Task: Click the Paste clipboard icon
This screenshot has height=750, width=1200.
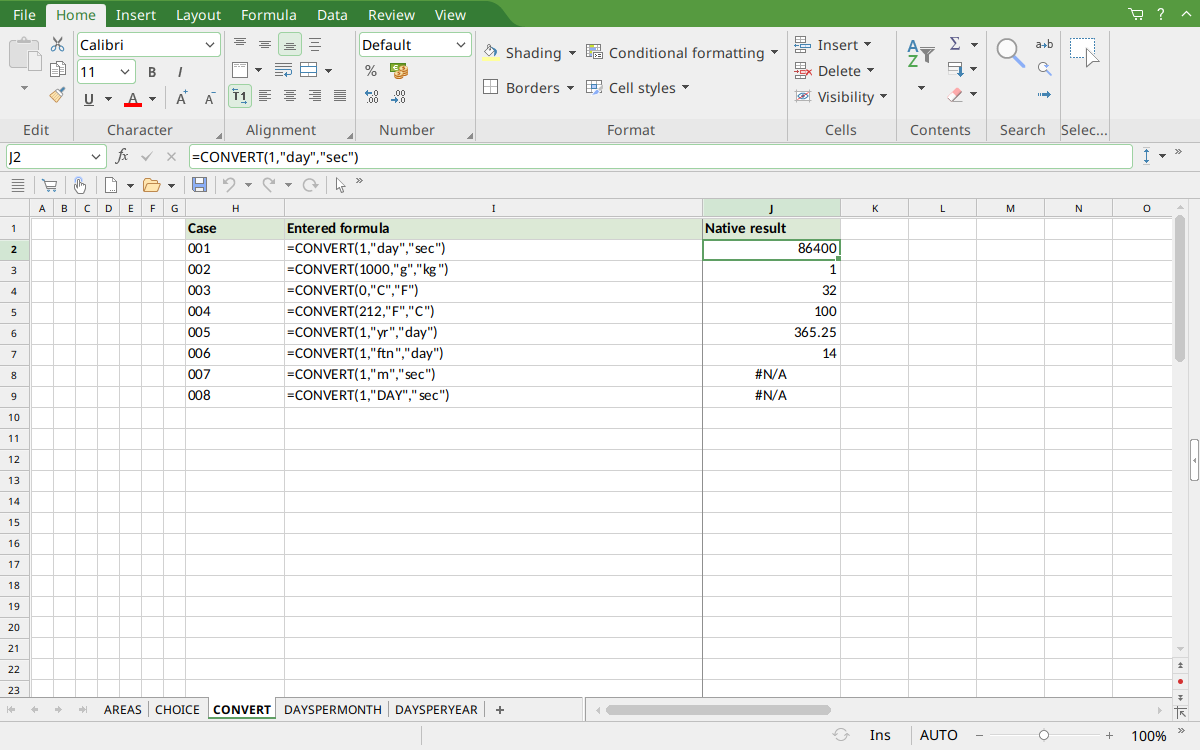Action: (25, 54)
